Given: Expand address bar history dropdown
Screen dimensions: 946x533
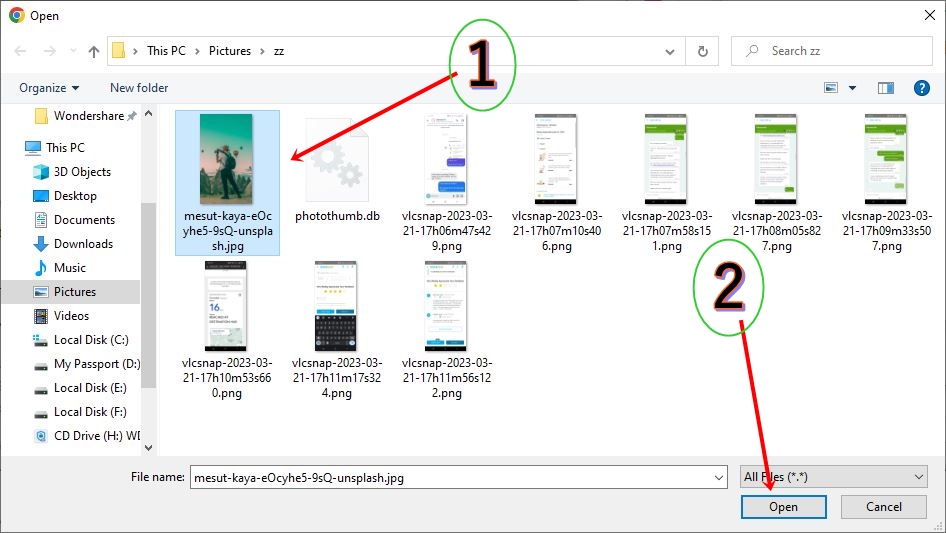Looking at the screenshot, I should 670,51.
